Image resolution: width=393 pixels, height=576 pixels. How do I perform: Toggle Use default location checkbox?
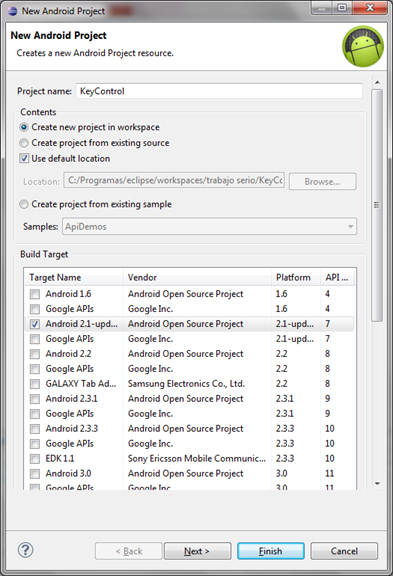tap(24, 159)
